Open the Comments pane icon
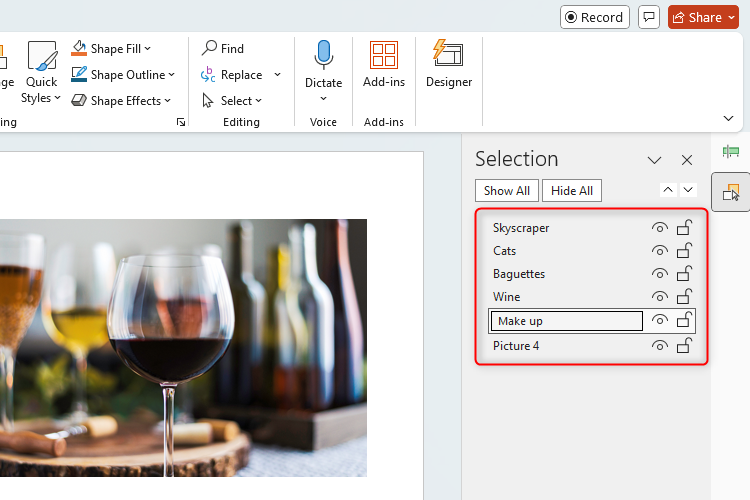 [649, 17]
